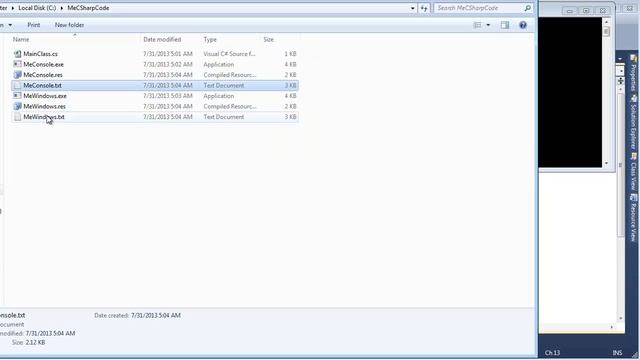Change view using the view layout icon
Viewport: 640px width, 360px height.
477,25
